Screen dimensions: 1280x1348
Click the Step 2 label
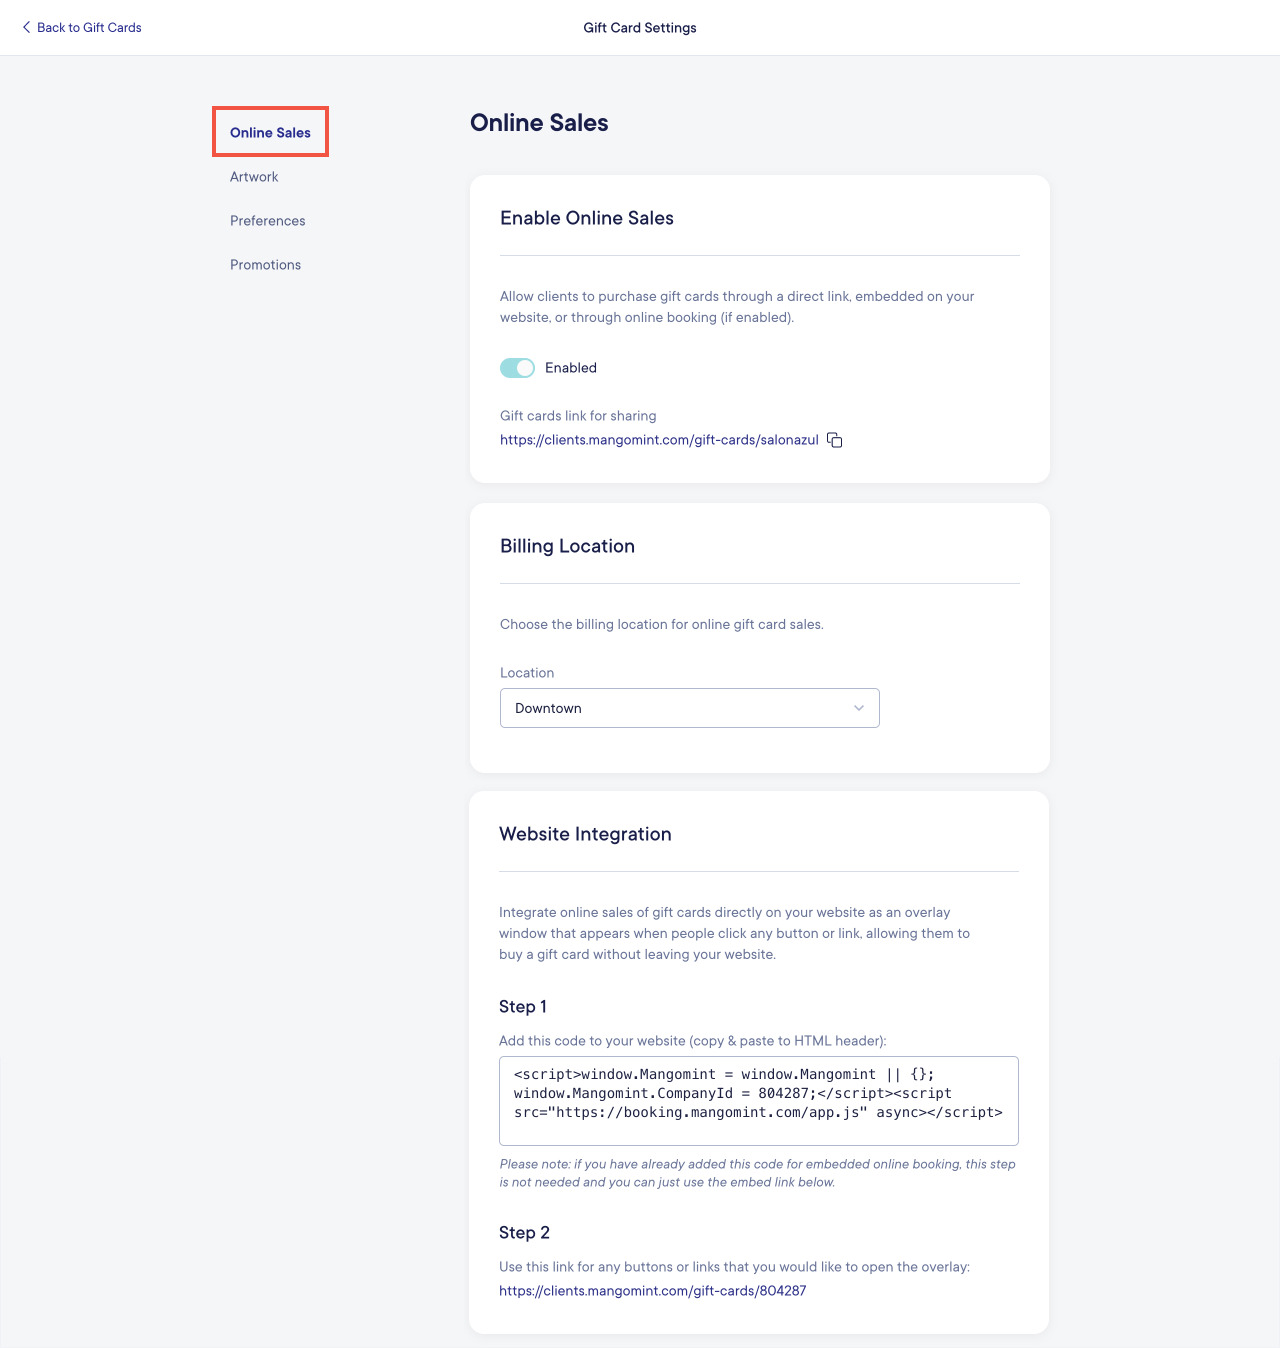point(524,1233)
